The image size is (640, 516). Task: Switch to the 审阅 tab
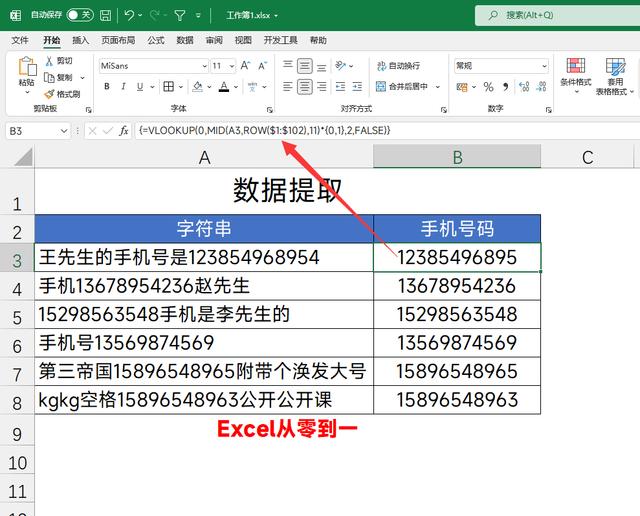click(214, 40)
